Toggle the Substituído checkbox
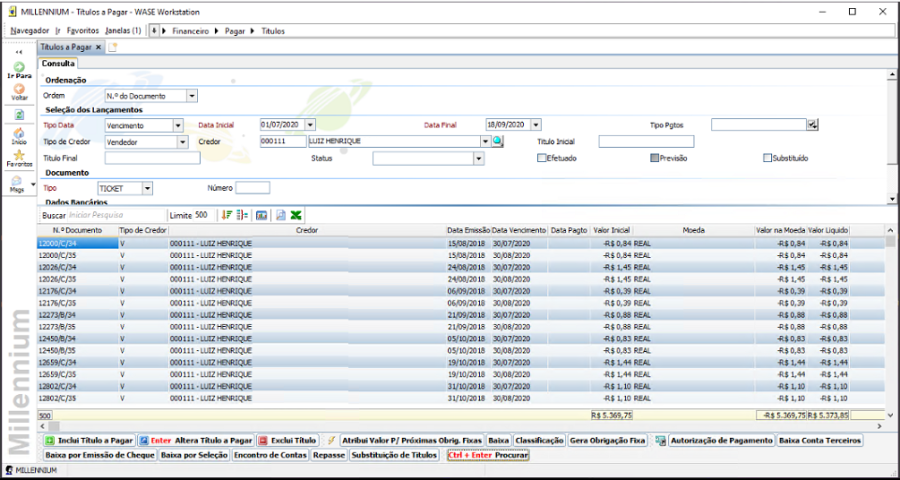Screen dimensions: 900x480 point(767,158)
